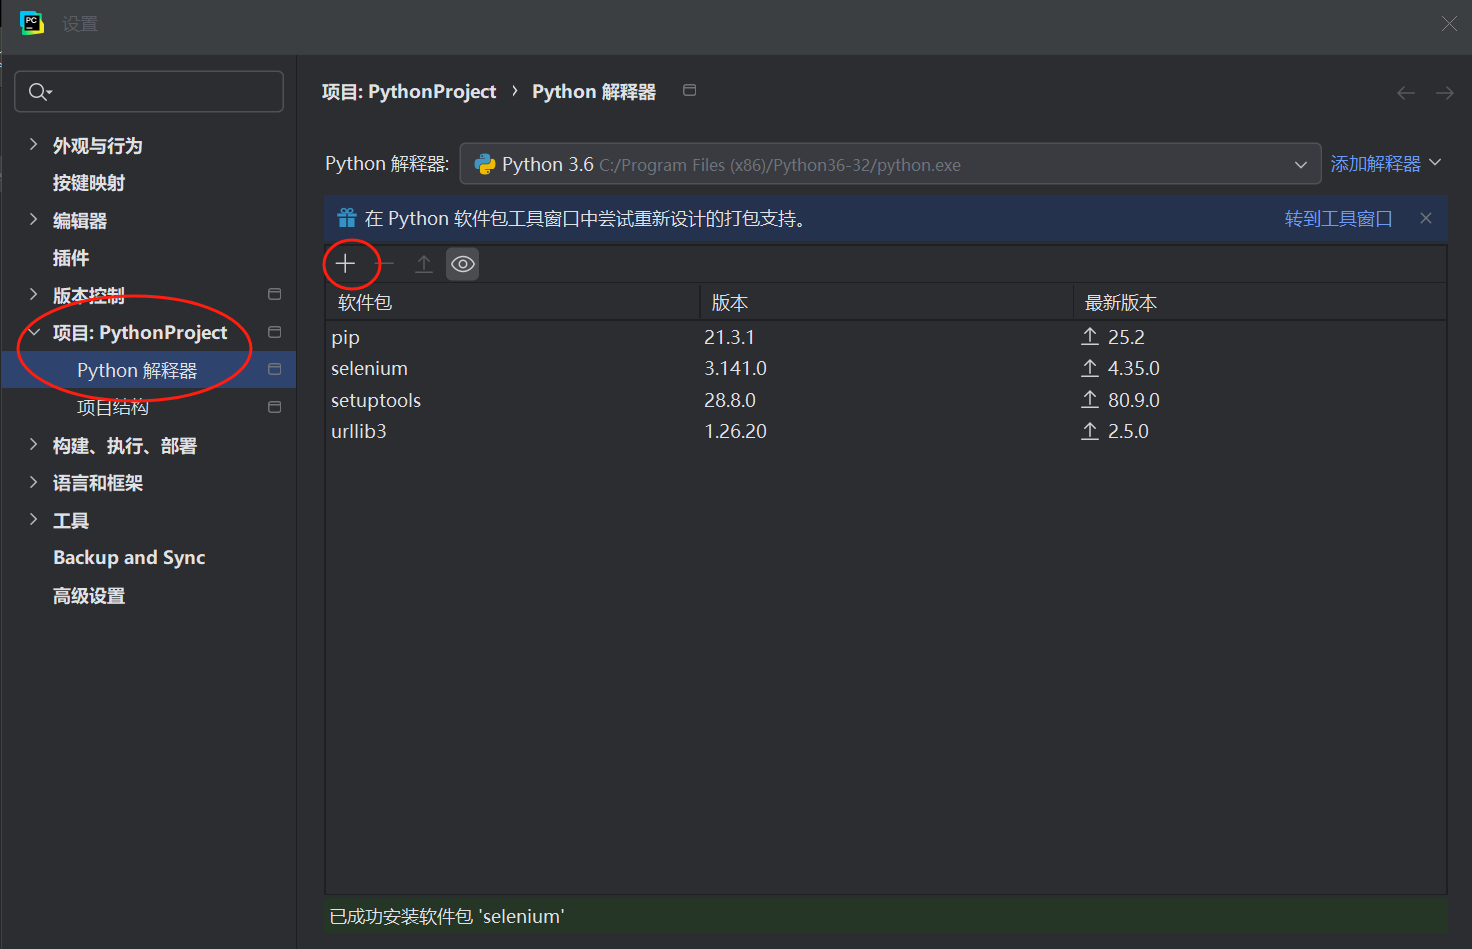Click the Python 解释器 breadcrumb

point(594,92)
